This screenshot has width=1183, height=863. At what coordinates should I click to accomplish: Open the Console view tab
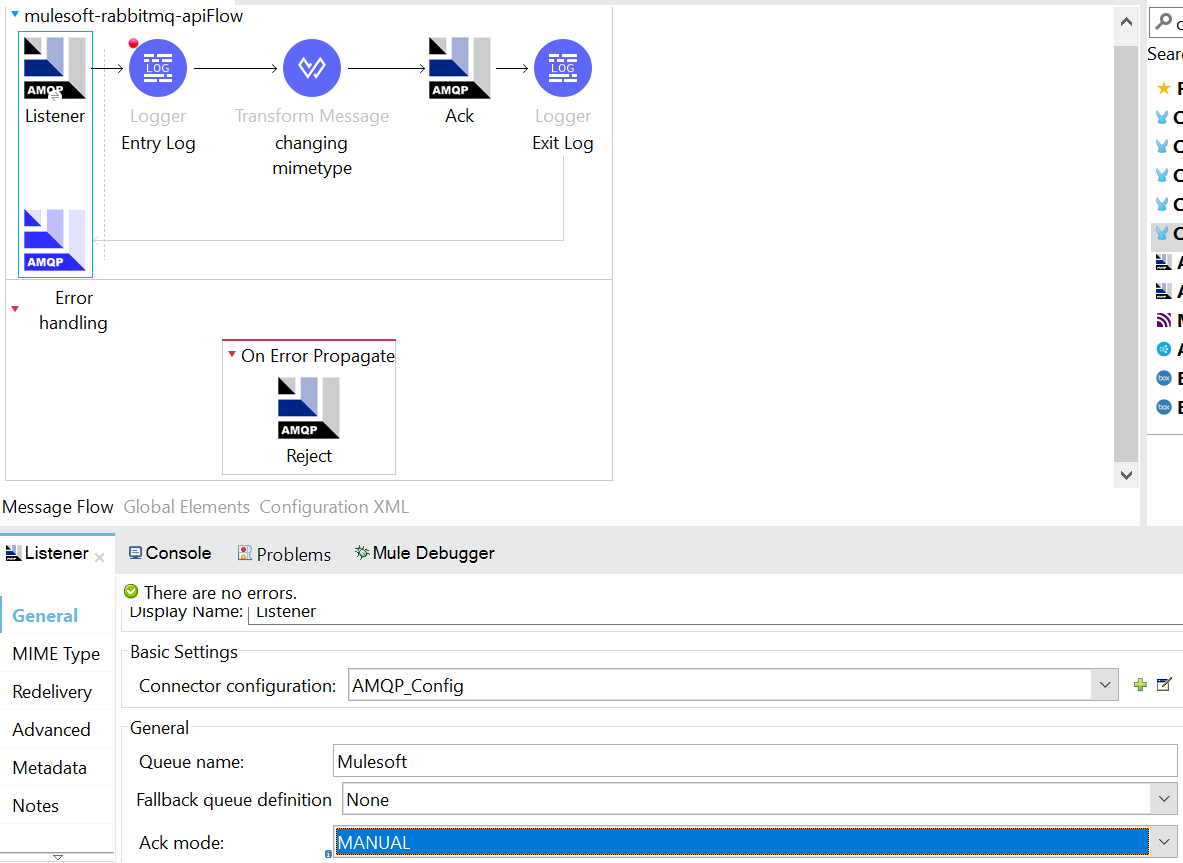170,553
